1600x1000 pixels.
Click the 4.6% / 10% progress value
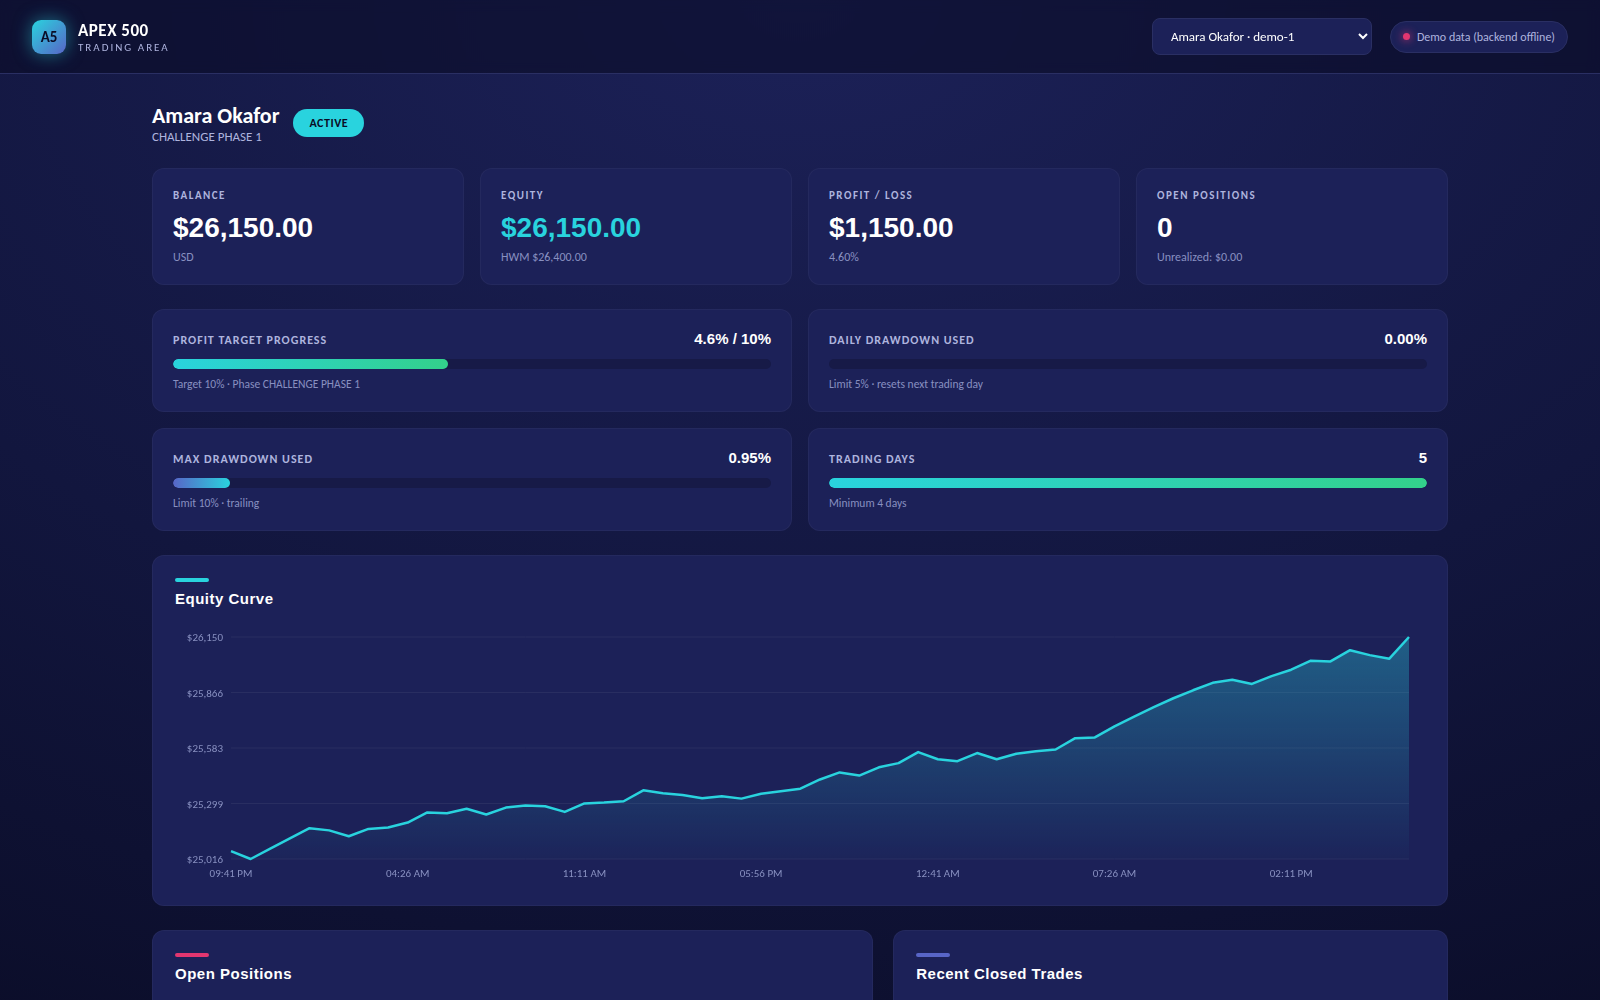pyautogui.click(x=732, y=339)
